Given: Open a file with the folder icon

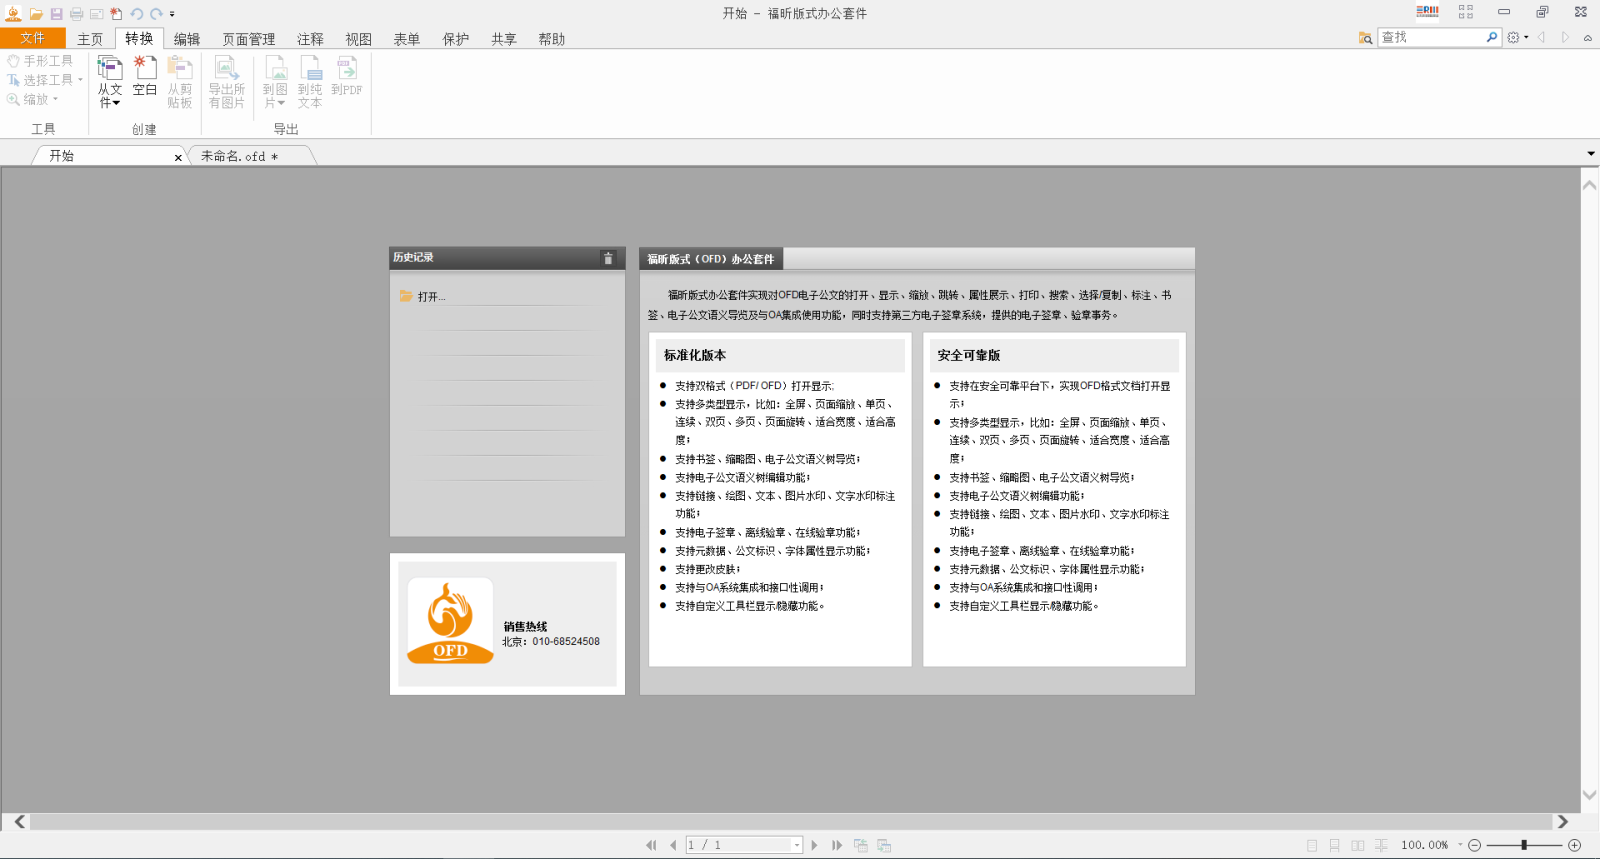Looking at the screenshot, I should [36, 14].
